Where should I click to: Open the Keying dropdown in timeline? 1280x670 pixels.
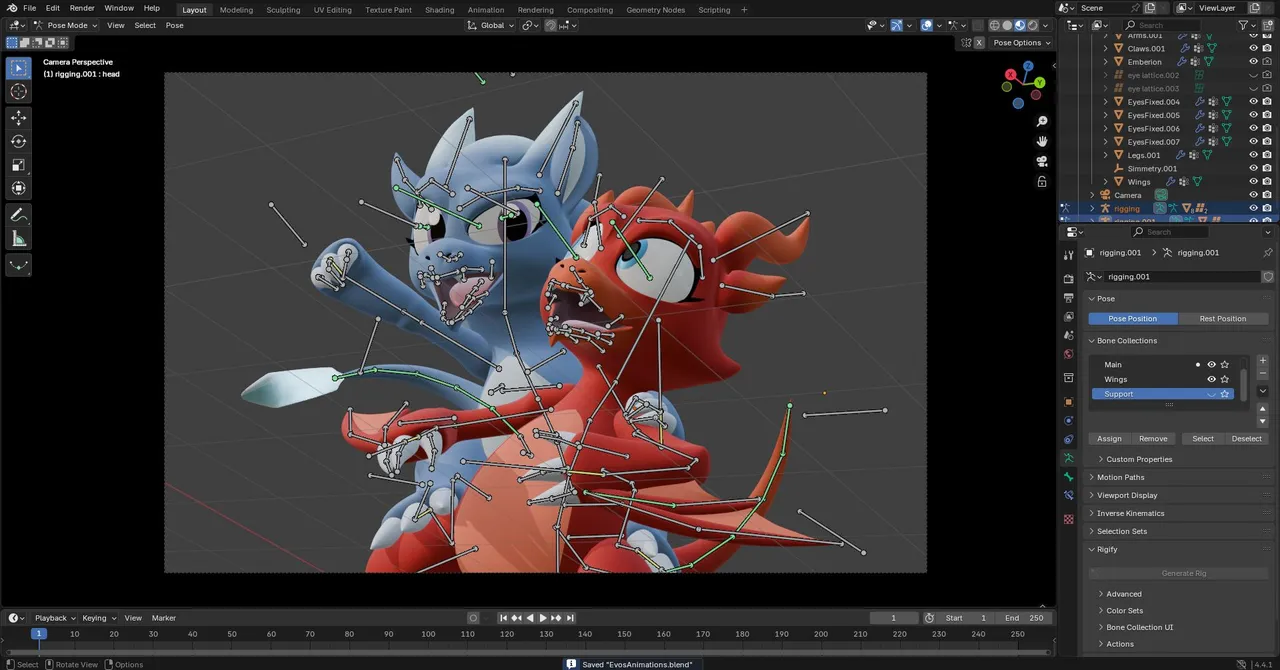pos(98,618)
